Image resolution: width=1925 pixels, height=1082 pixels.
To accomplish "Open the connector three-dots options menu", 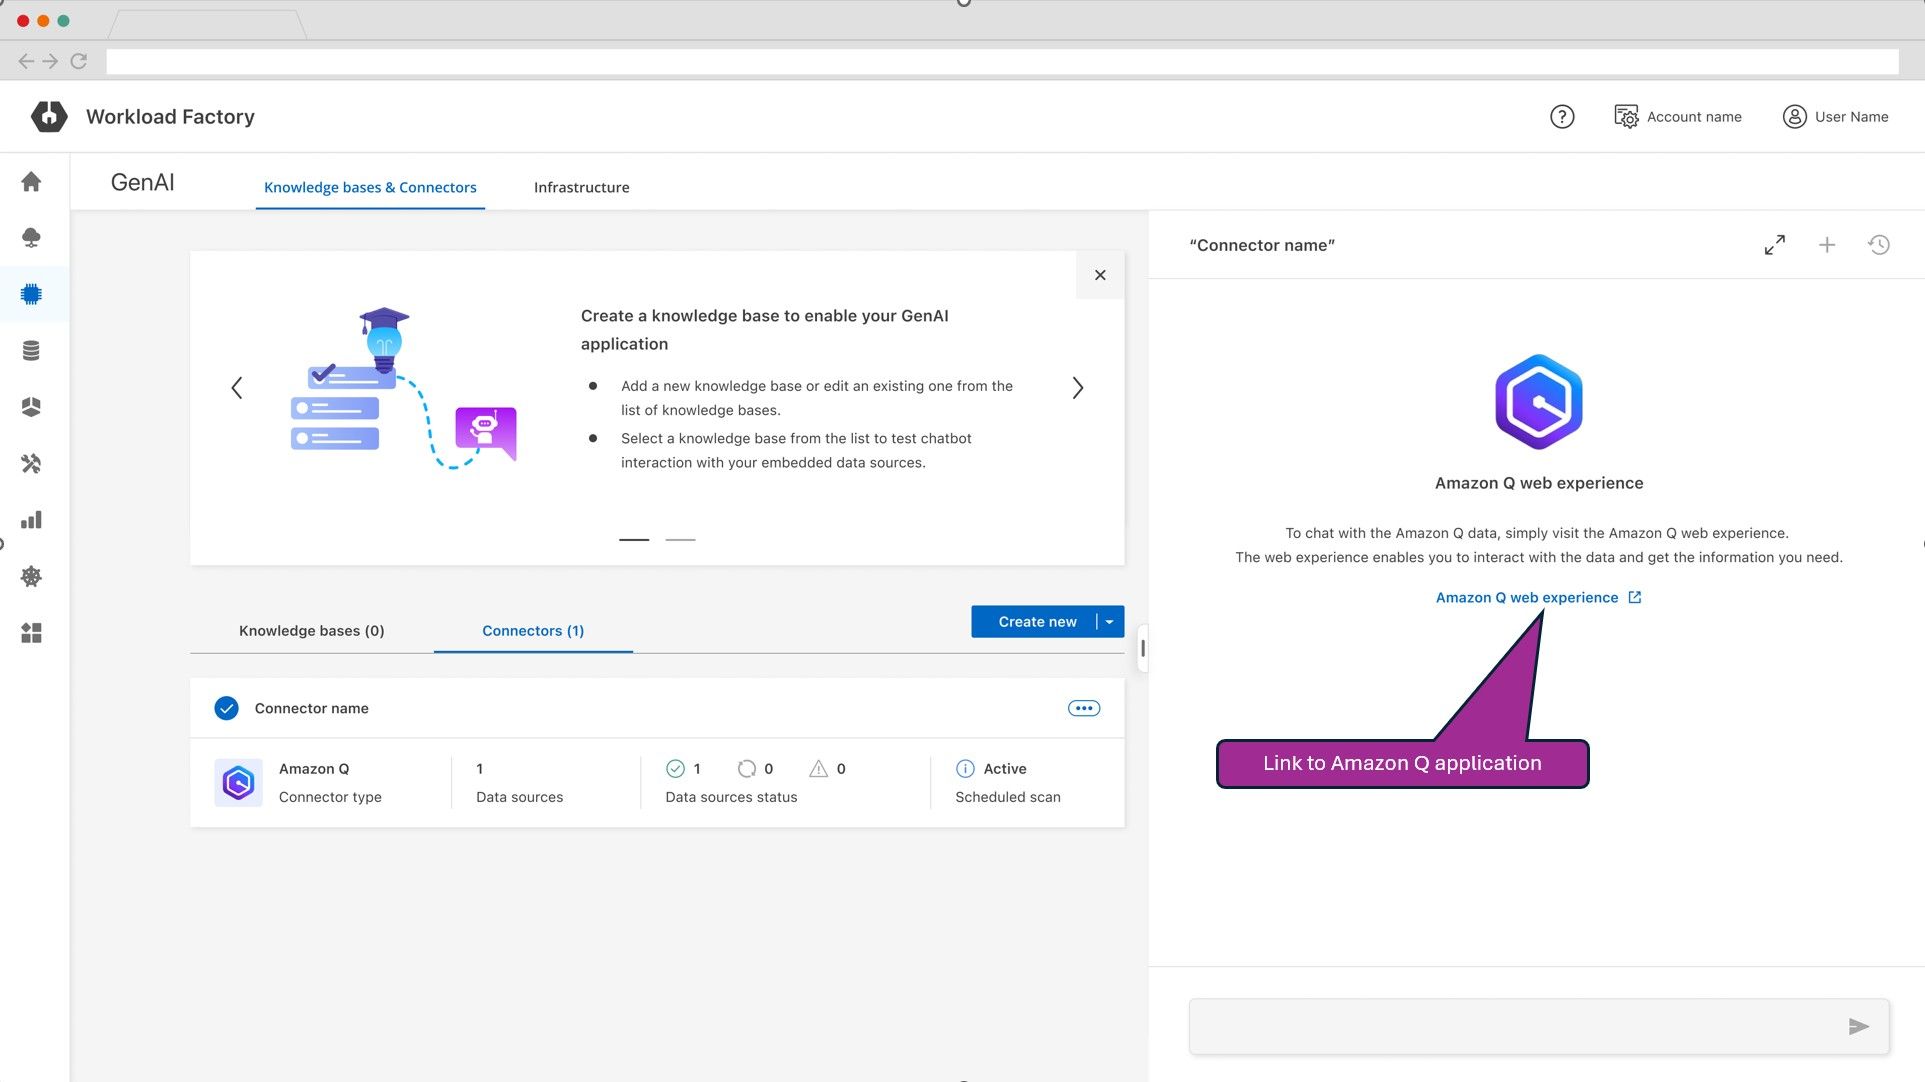I will click(1084, 709).
